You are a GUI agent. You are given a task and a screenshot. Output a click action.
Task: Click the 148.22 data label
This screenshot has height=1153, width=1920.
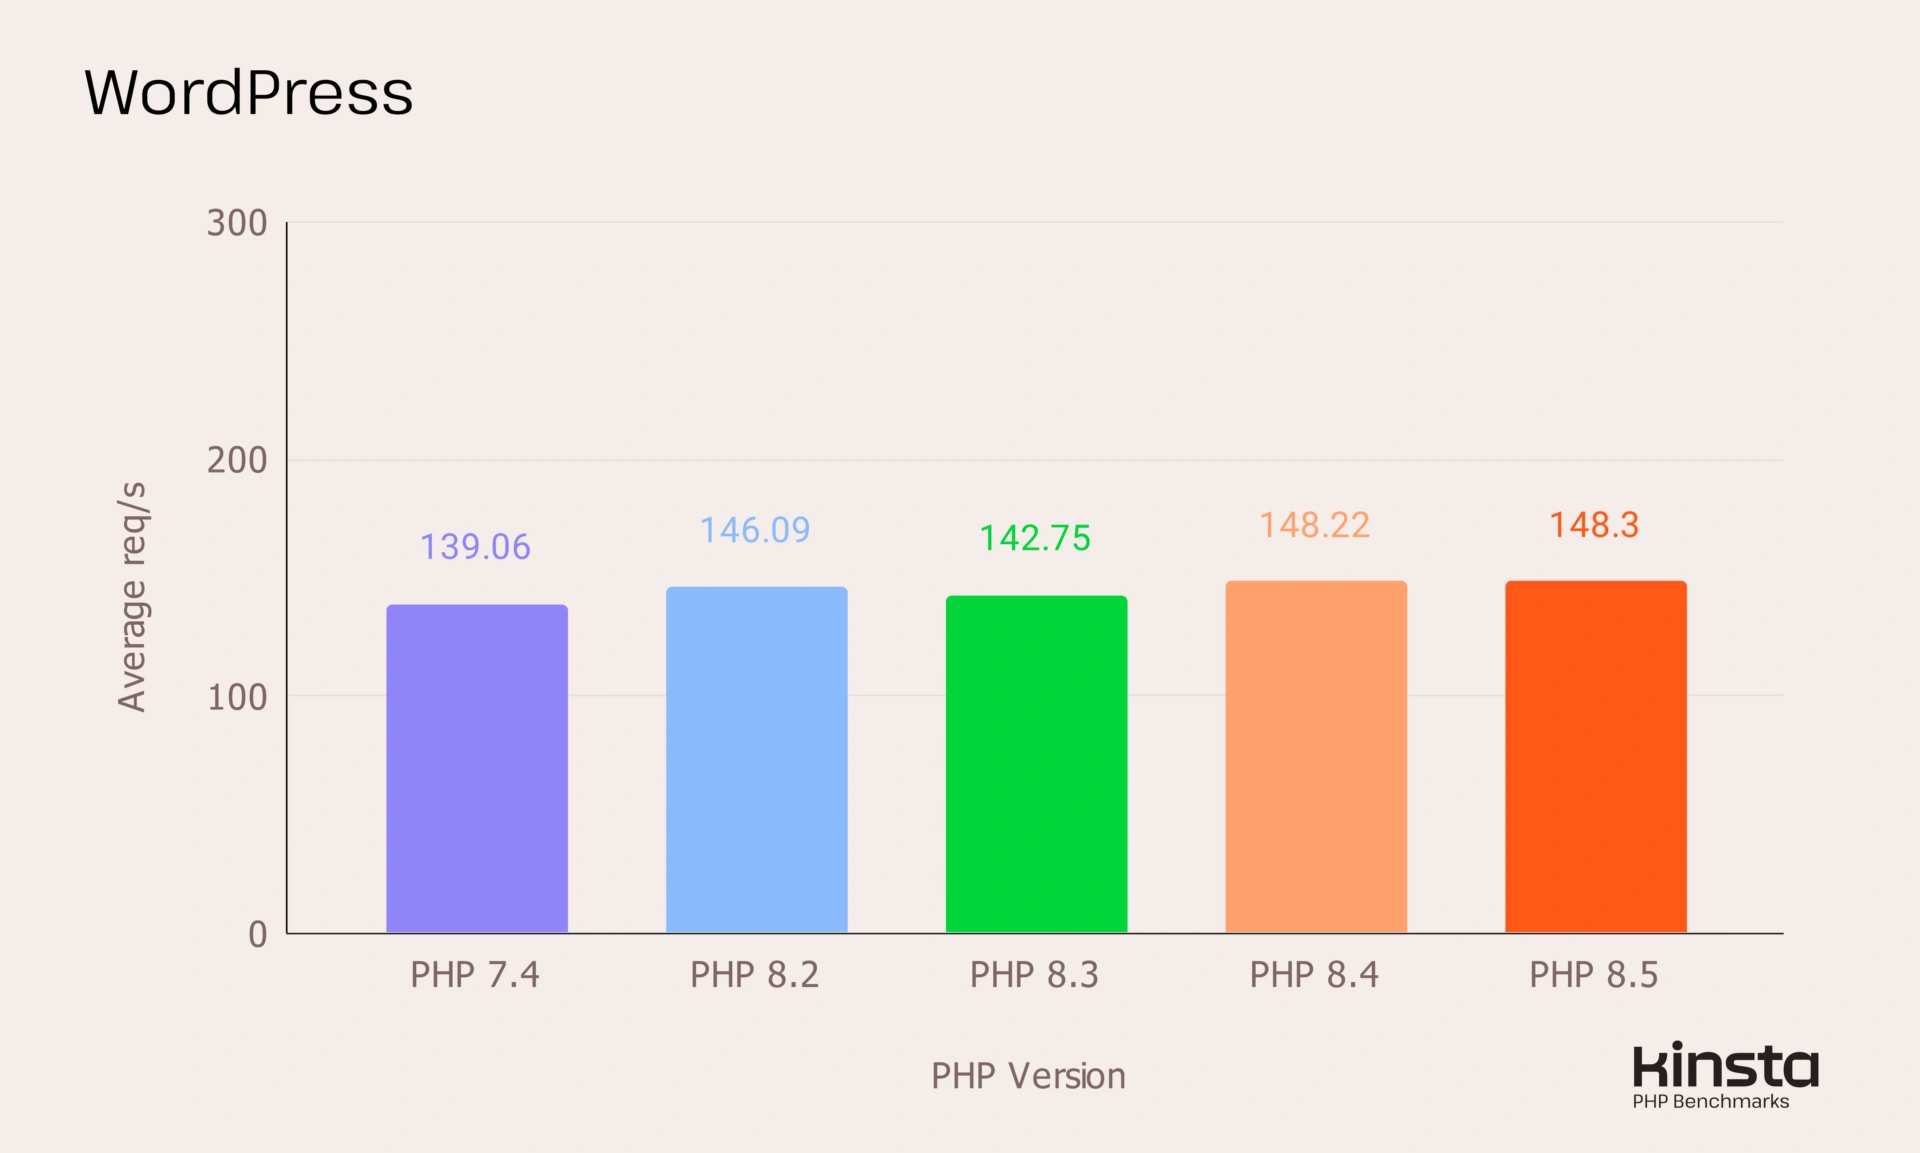(1314, 525)
